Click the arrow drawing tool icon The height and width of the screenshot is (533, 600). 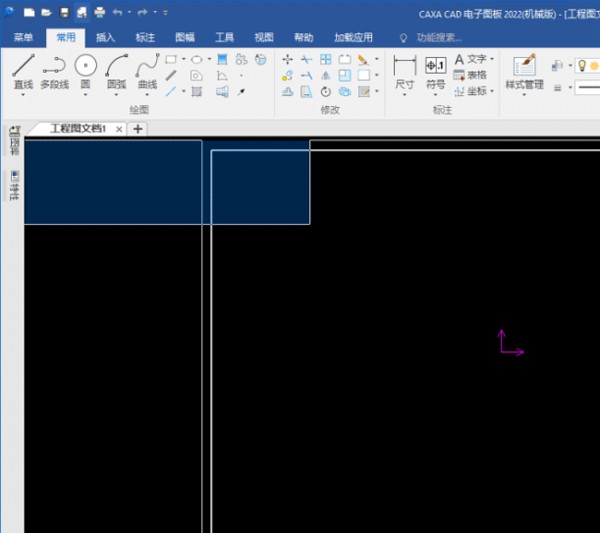(241, 92)
